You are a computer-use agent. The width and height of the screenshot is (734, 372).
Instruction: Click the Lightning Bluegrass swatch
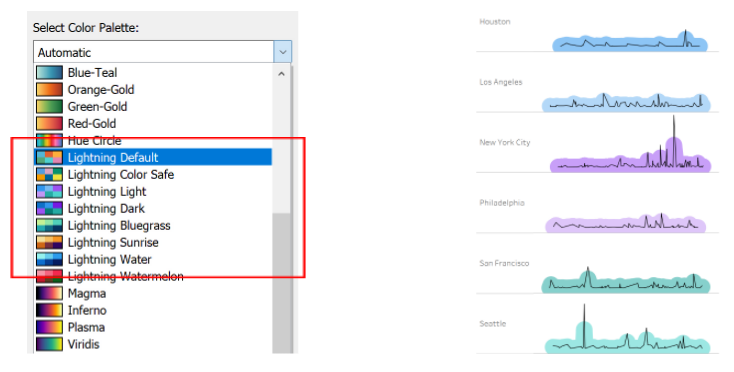[49, 226]
